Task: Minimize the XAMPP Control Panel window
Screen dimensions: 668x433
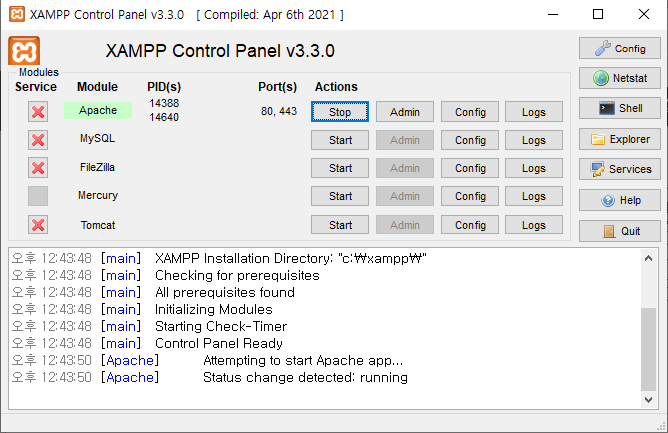Action: 553,14
